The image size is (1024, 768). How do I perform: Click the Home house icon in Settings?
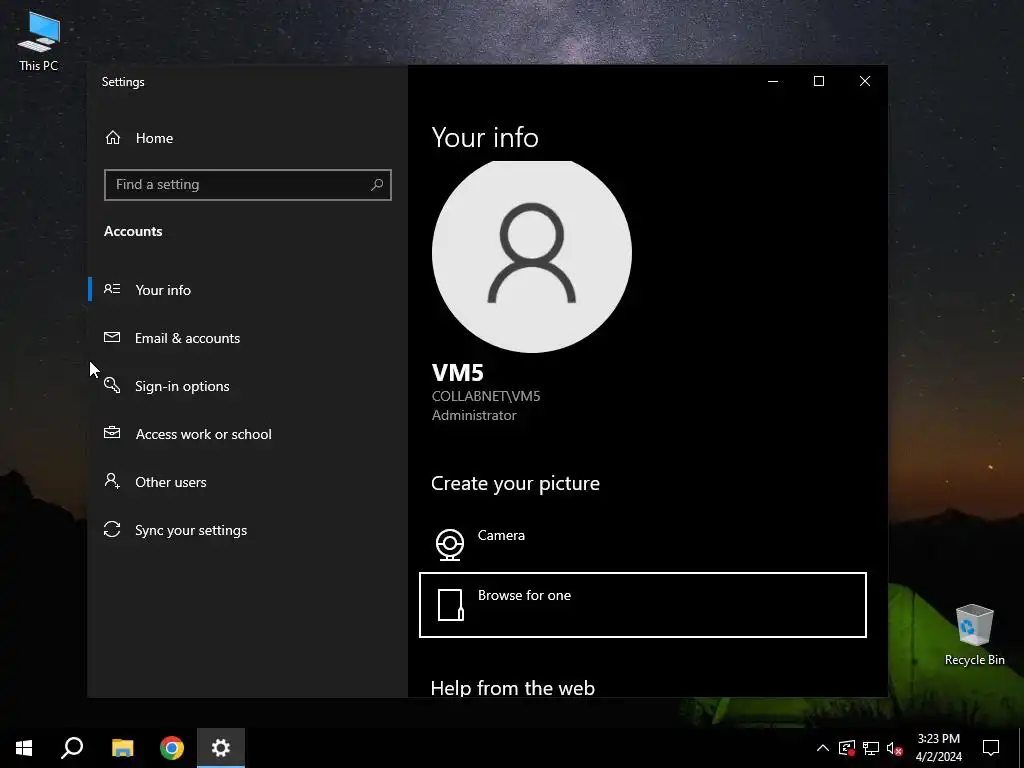point(113,138)
